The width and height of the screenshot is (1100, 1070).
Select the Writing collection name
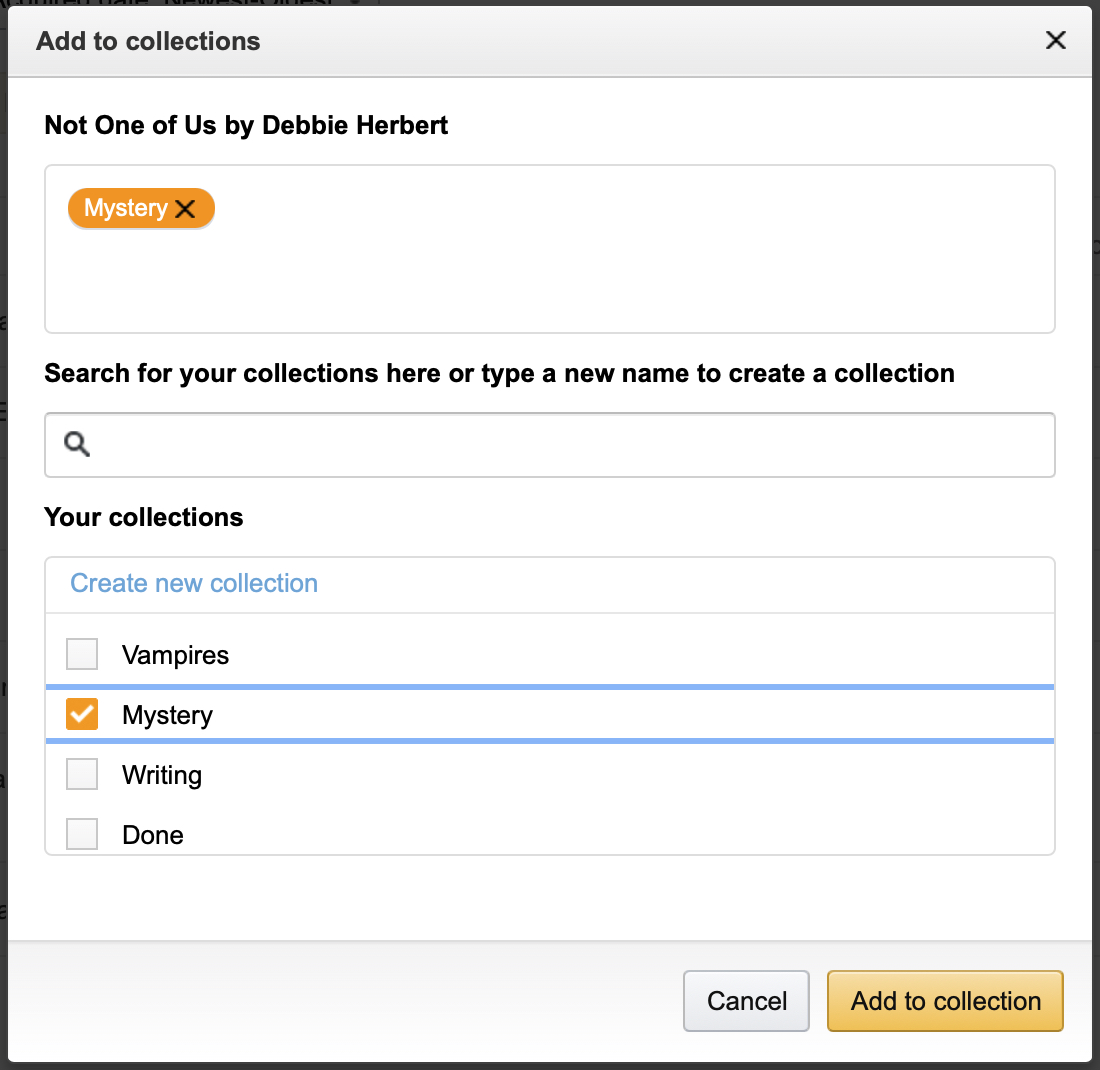(162, 775)
